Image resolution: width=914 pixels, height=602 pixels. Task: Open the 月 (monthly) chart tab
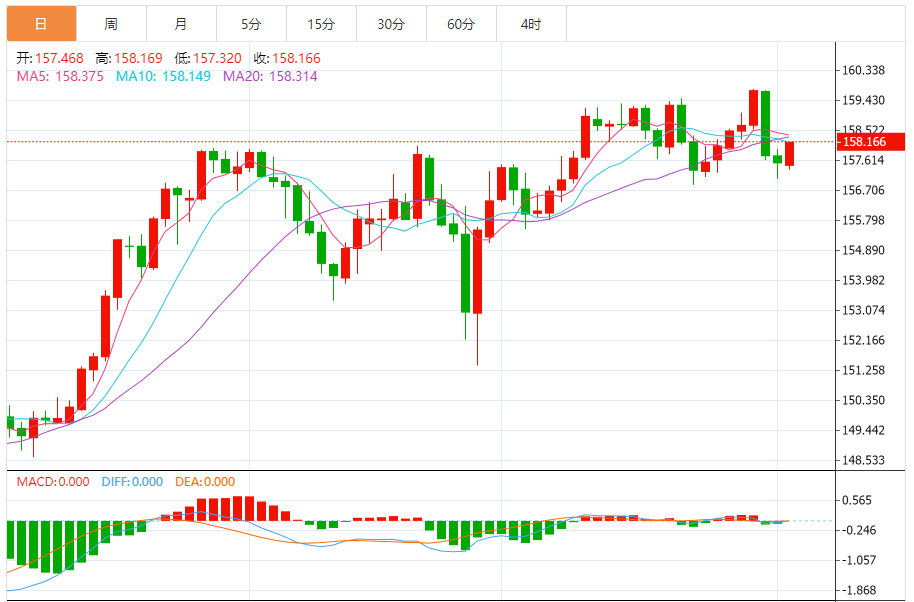(x=180, y=23)
